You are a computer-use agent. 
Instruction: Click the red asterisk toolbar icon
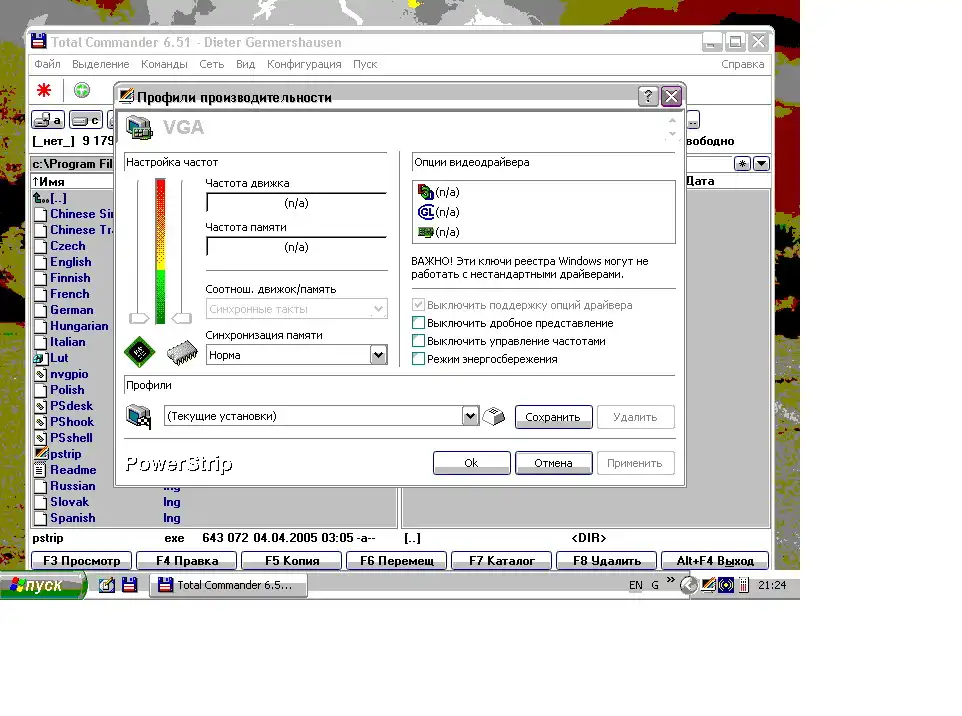point(44,91)
